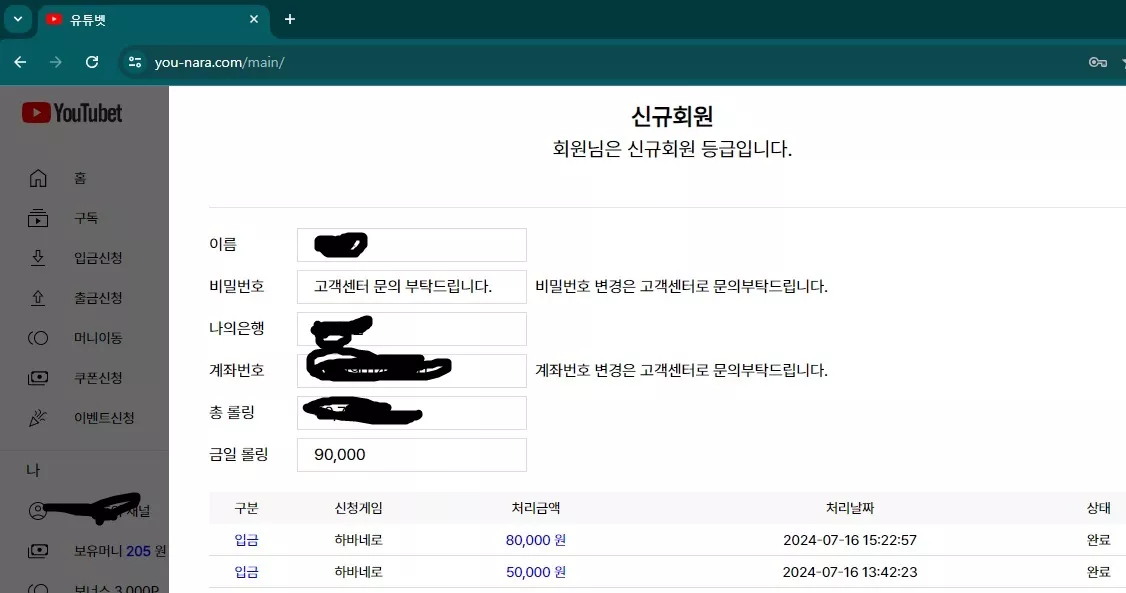Go back using browser back arrow
Screen dimensions: 1126x593
(20, 62)
